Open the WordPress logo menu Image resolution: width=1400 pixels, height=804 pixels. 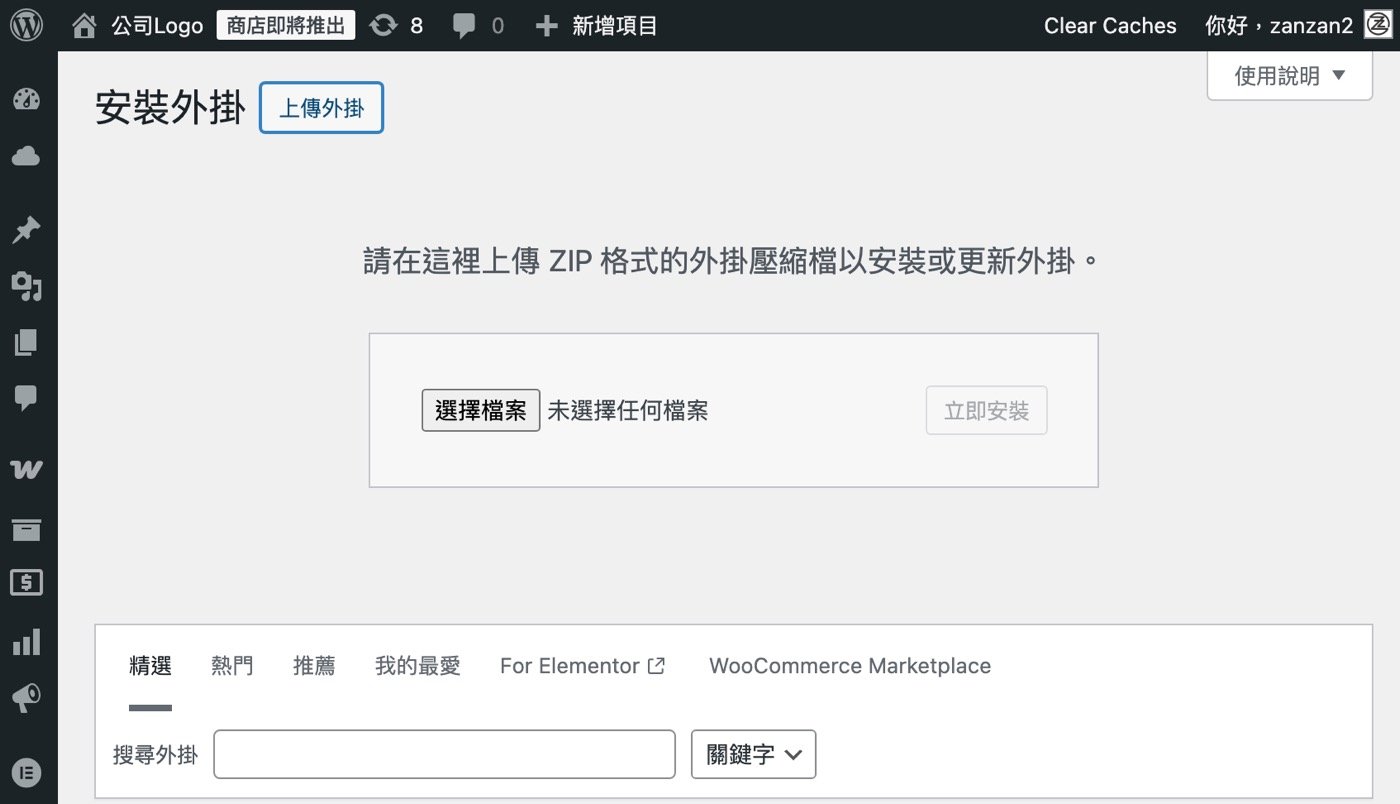pos(24,24)
